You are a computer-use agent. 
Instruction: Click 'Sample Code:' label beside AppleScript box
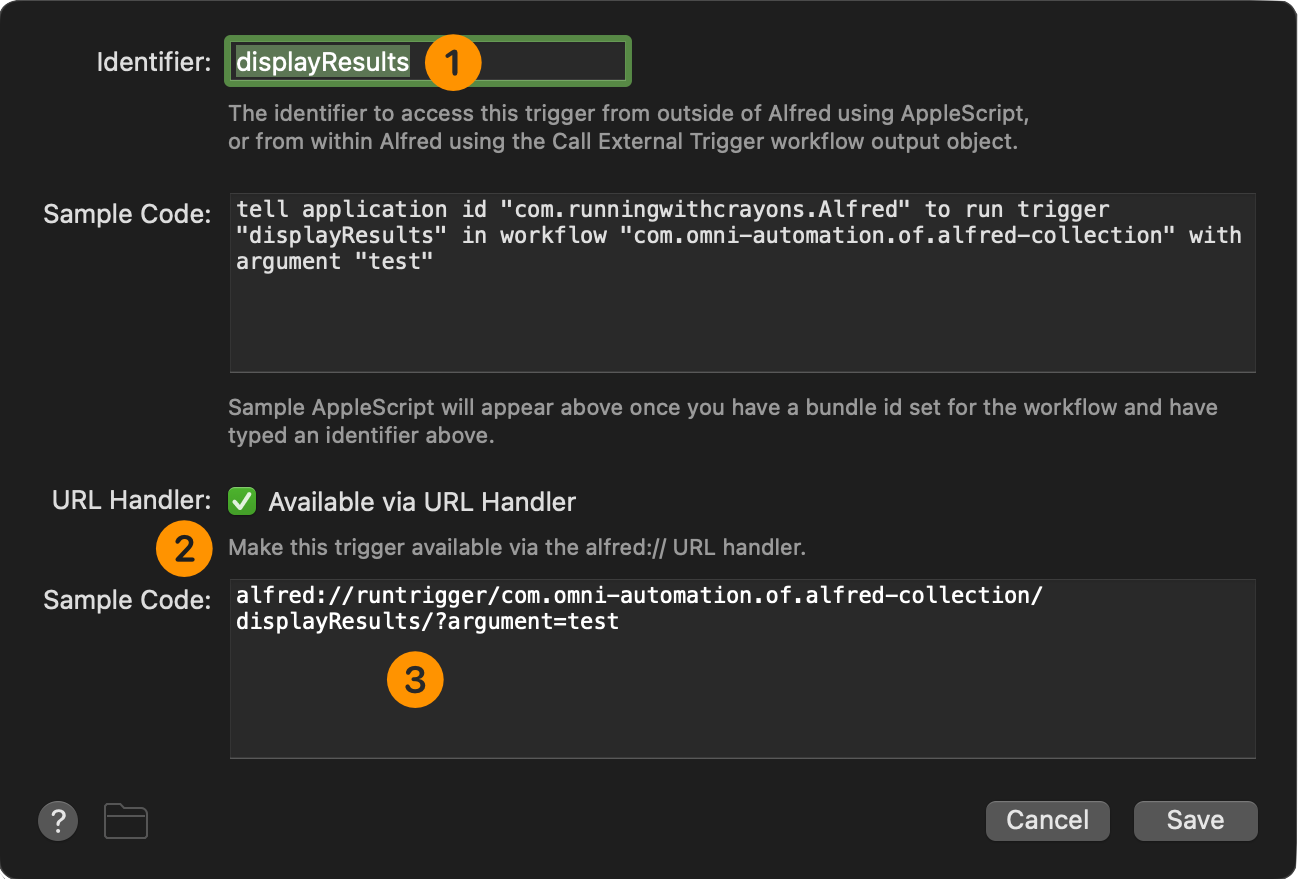(128, 214)
